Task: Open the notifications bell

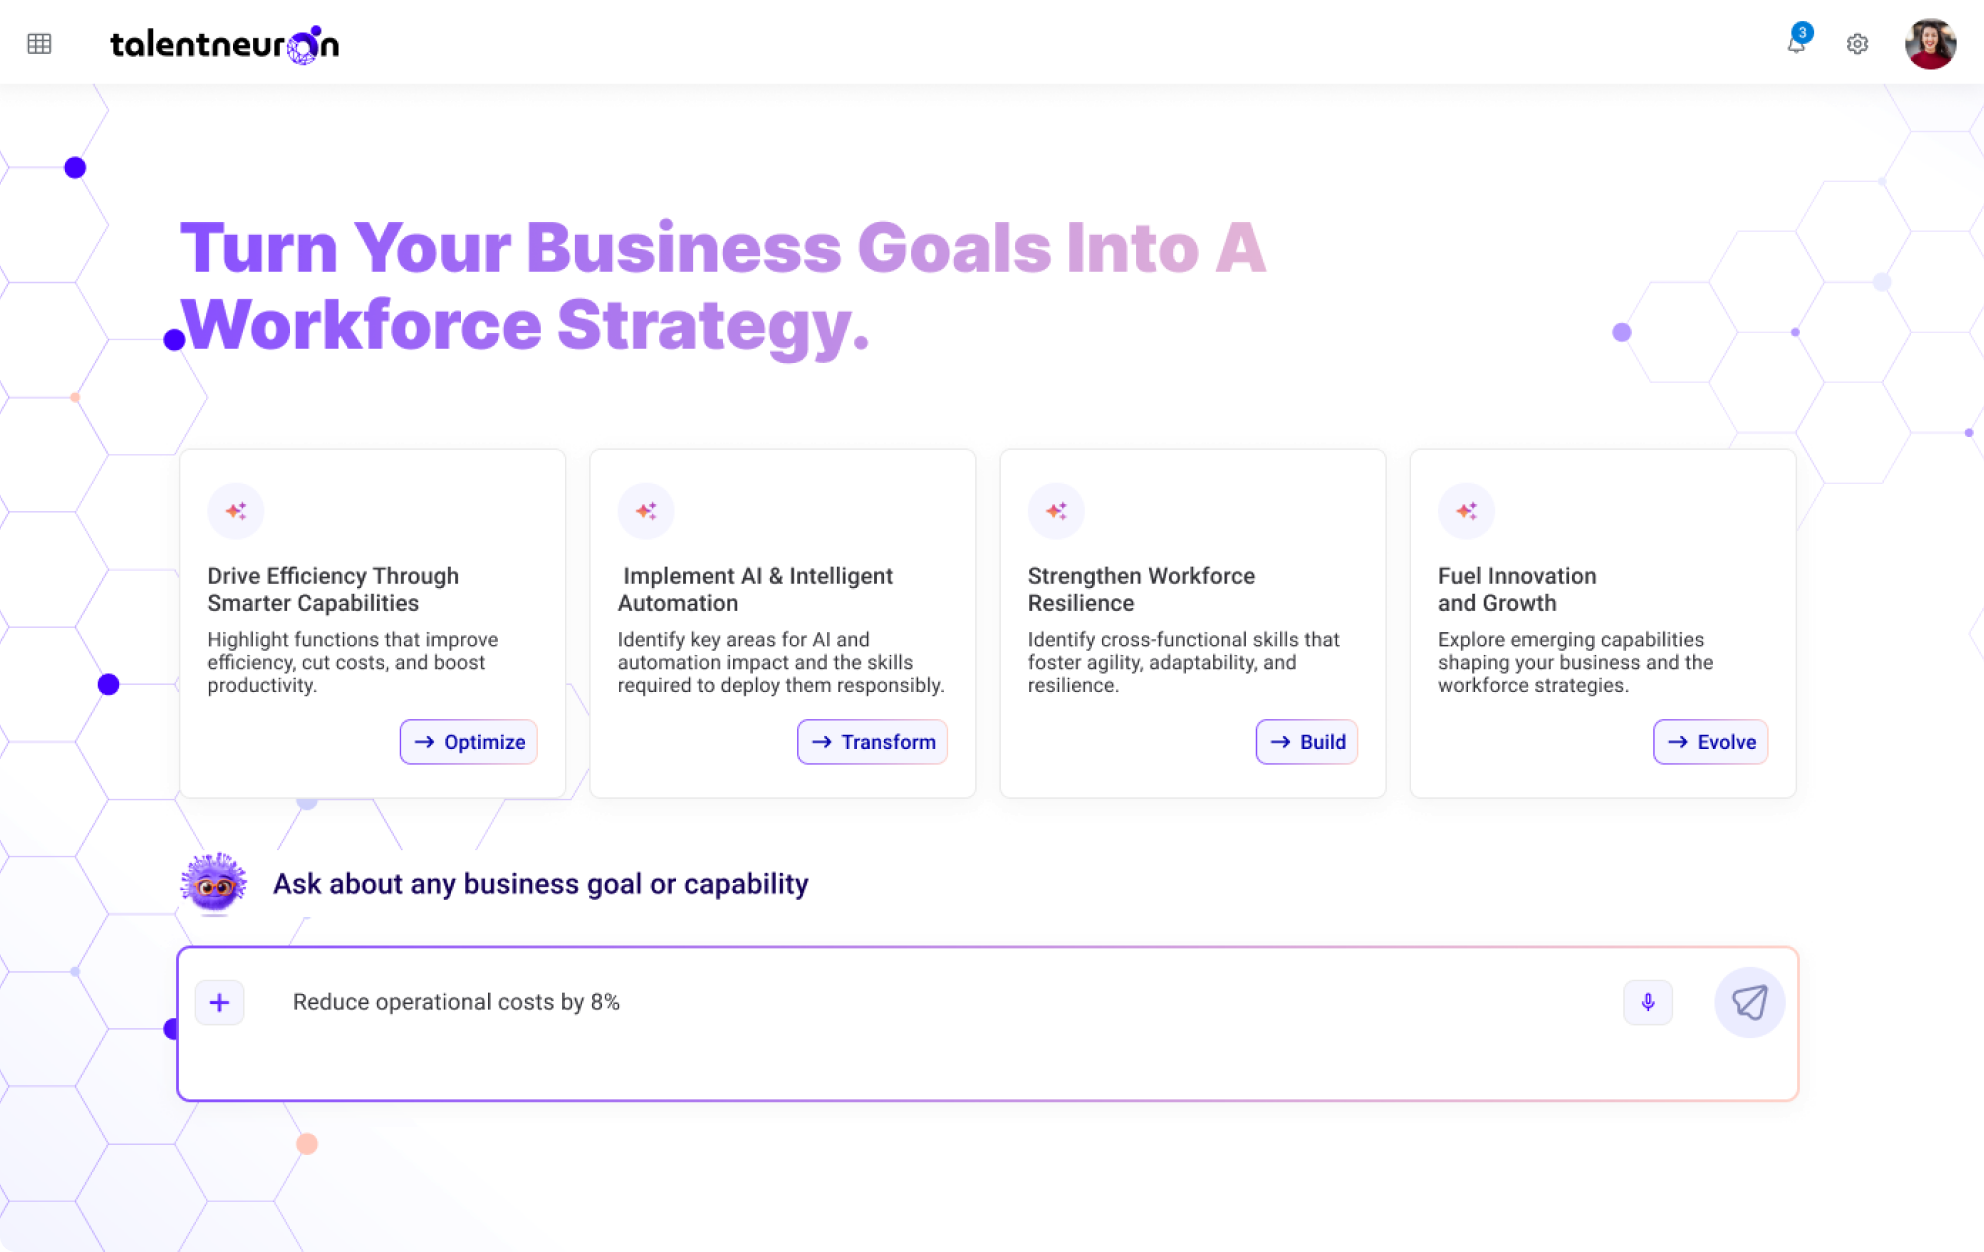Action: click(1796, 44)
